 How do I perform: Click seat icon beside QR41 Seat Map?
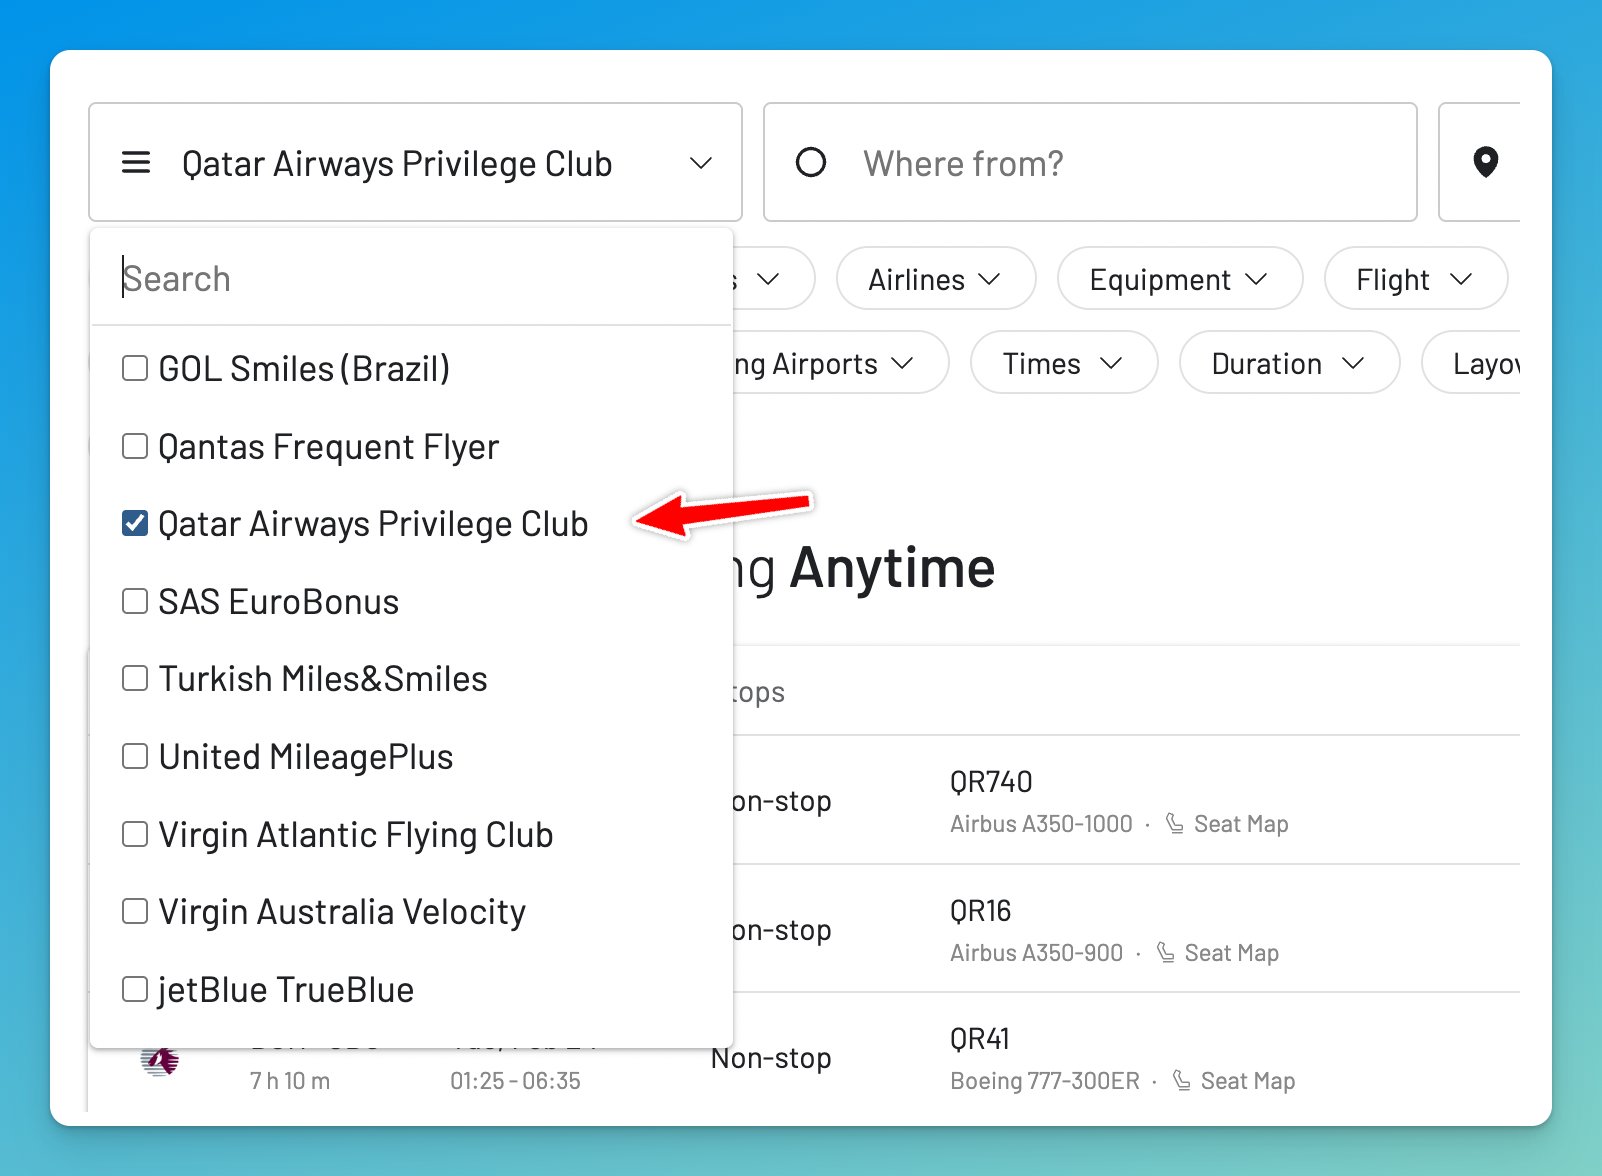(1181, 1081)
